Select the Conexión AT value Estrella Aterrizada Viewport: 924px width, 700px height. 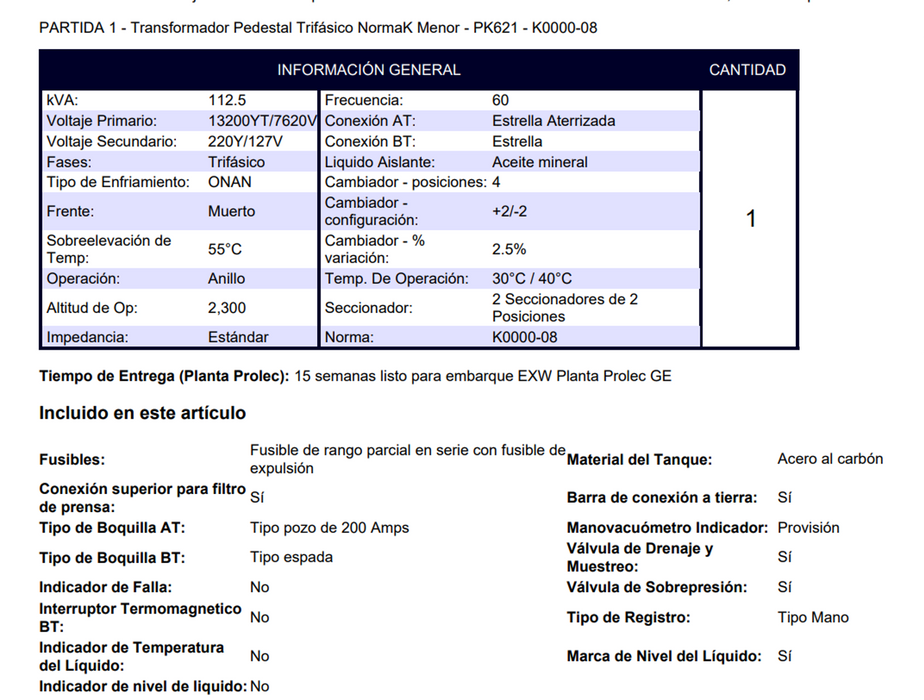554,121
